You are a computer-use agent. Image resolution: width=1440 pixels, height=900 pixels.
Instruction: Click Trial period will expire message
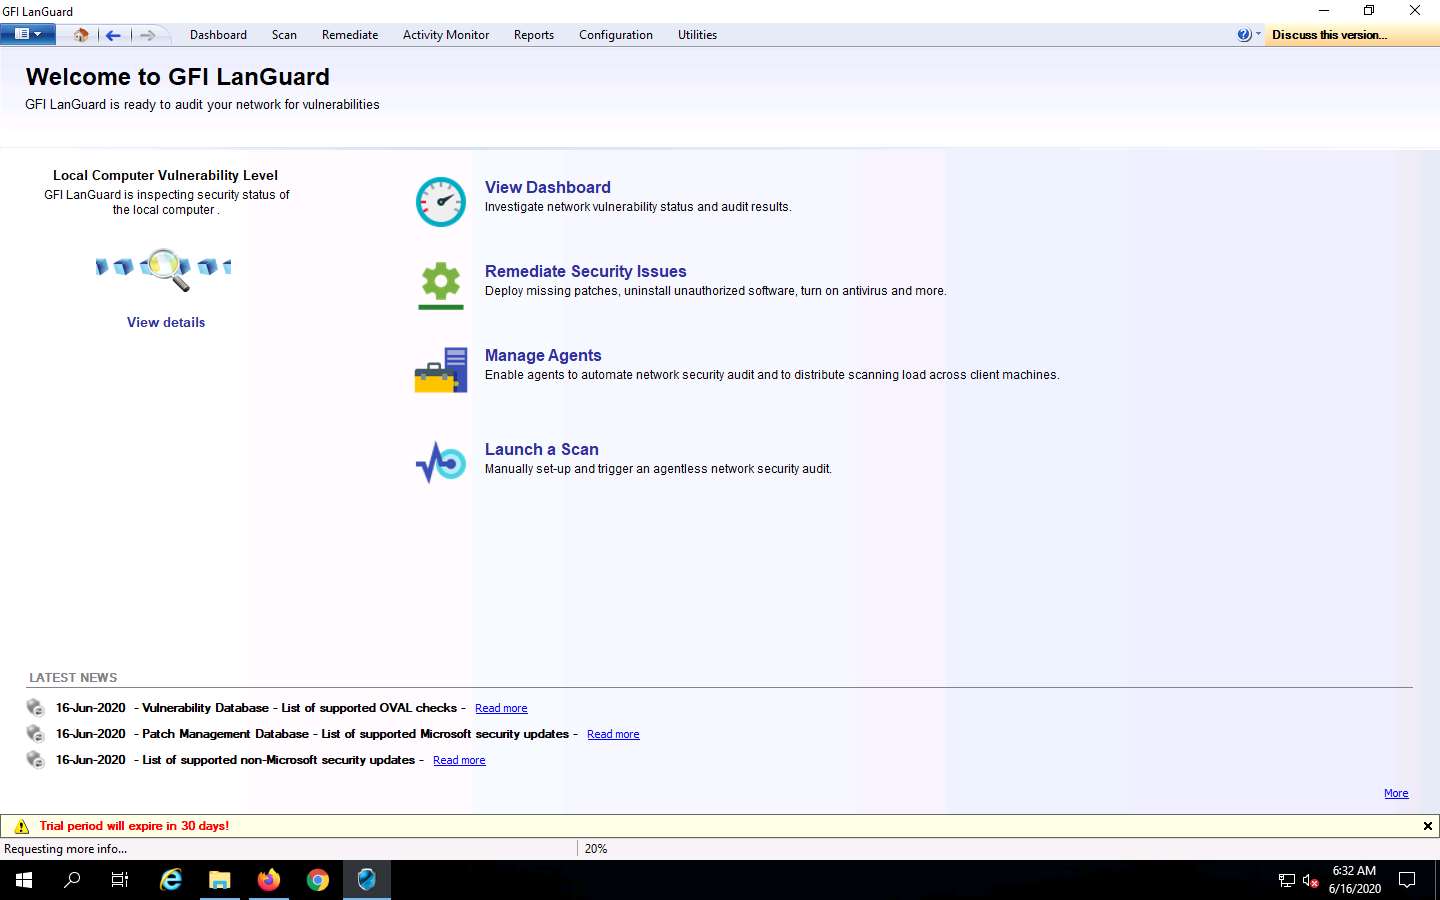pyautogui.click(x=134, y=826)
